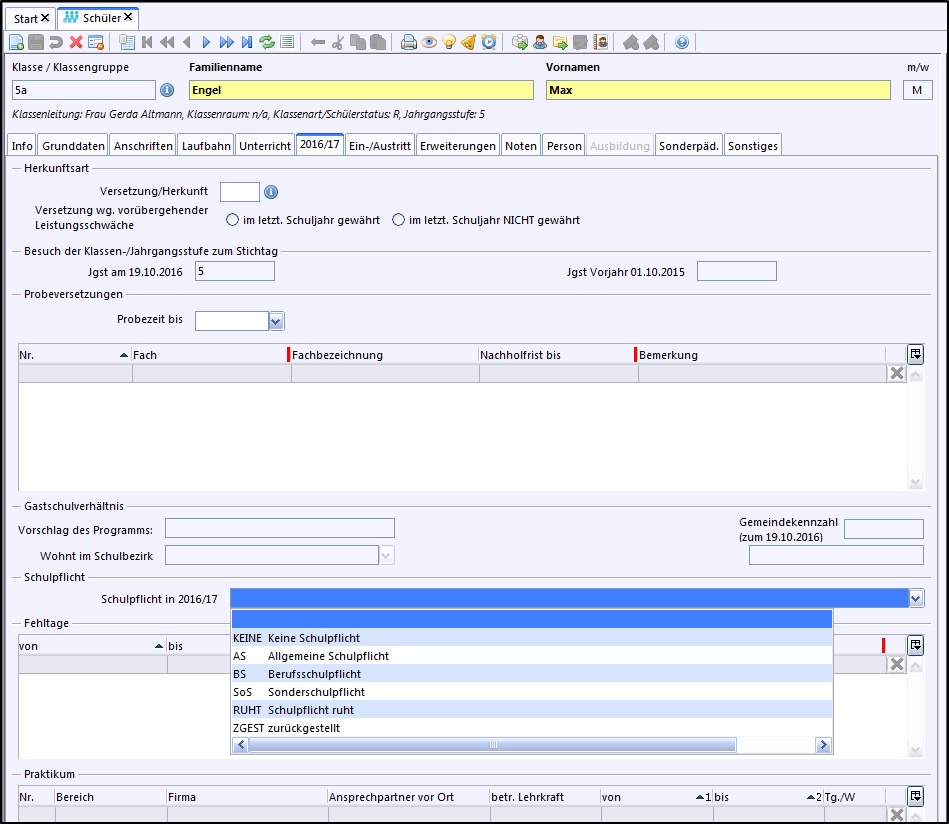949x824 pixels.
Task: Collapse the Schulpflicht in 2016/17 dropdown arrow
Action: pyautogui.click(x=916, y=598)
